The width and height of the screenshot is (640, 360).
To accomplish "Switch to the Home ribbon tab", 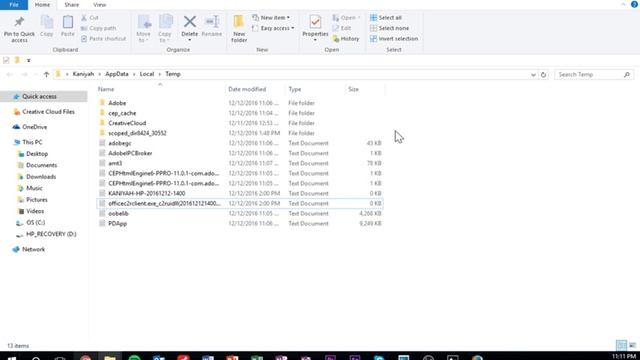I will pos(42,5).
